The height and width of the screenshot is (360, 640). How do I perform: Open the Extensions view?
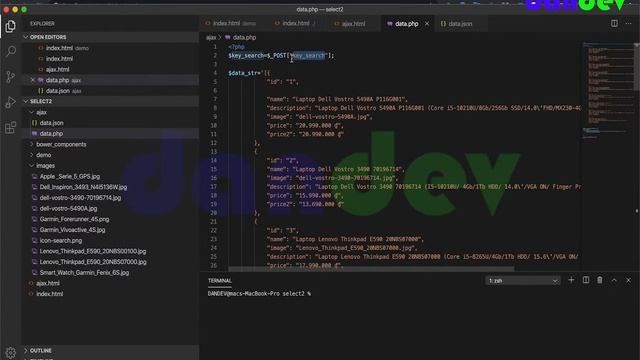pos(11,127)
